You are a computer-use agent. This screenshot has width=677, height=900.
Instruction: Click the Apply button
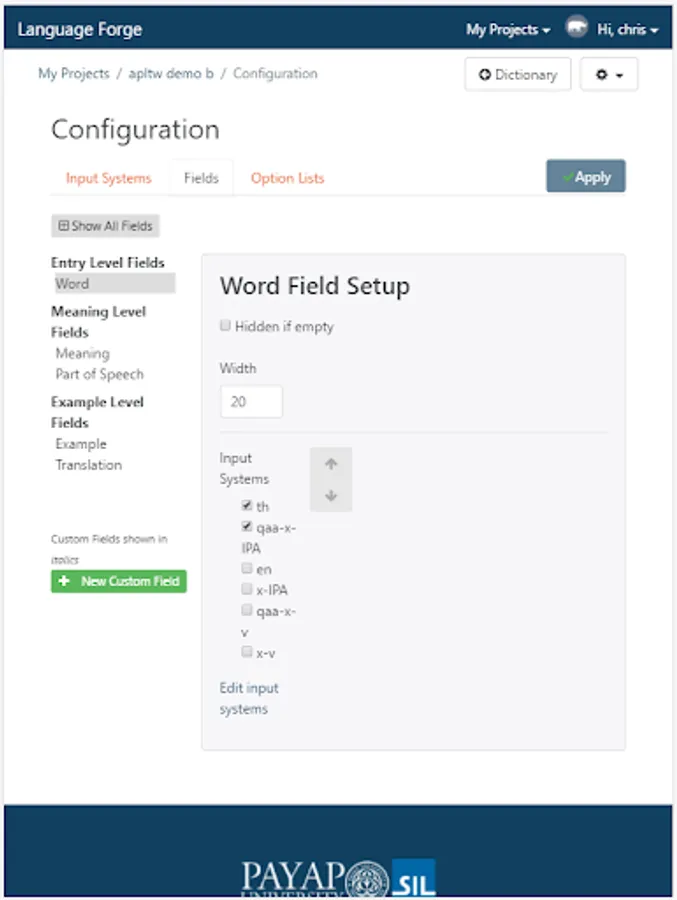tap(586, 176)
